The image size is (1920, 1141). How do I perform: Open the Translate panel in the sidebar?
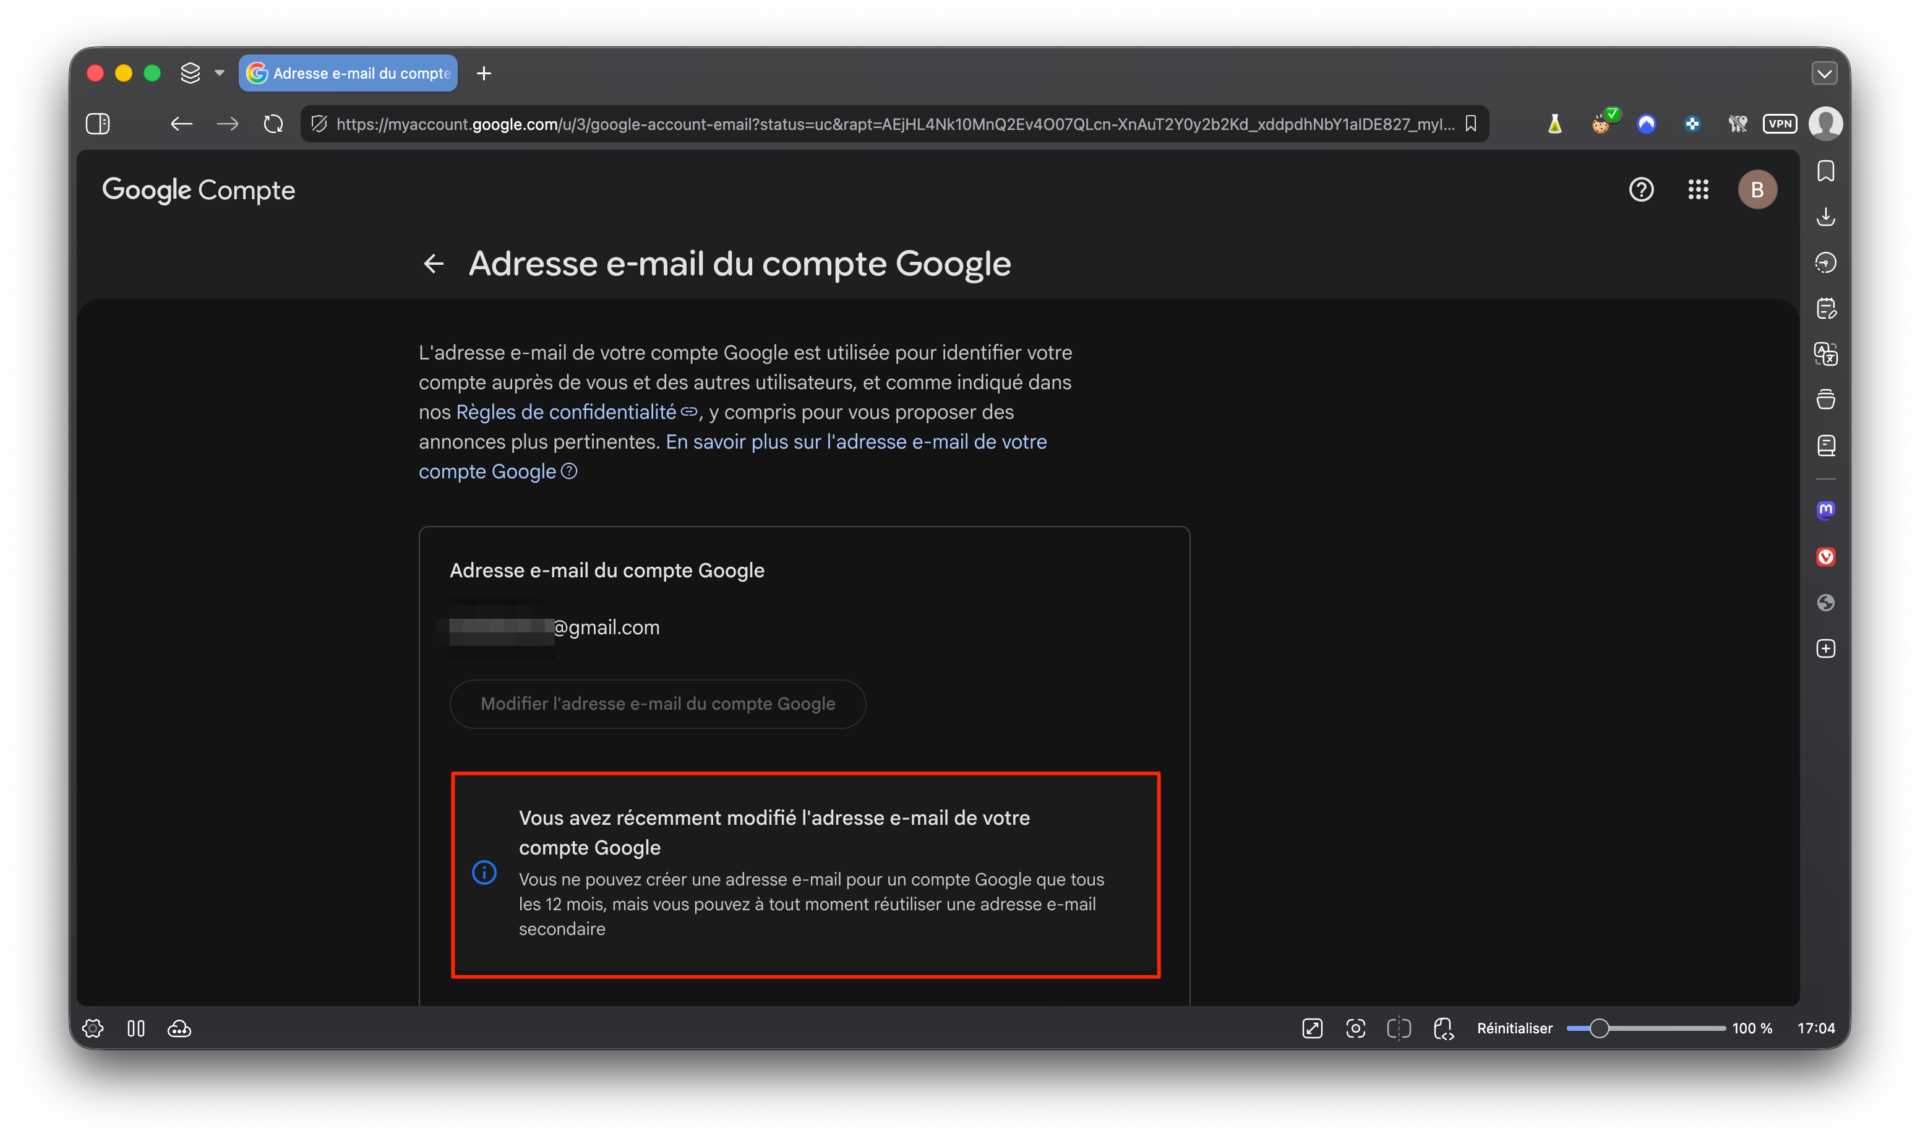coord(1826,354)
